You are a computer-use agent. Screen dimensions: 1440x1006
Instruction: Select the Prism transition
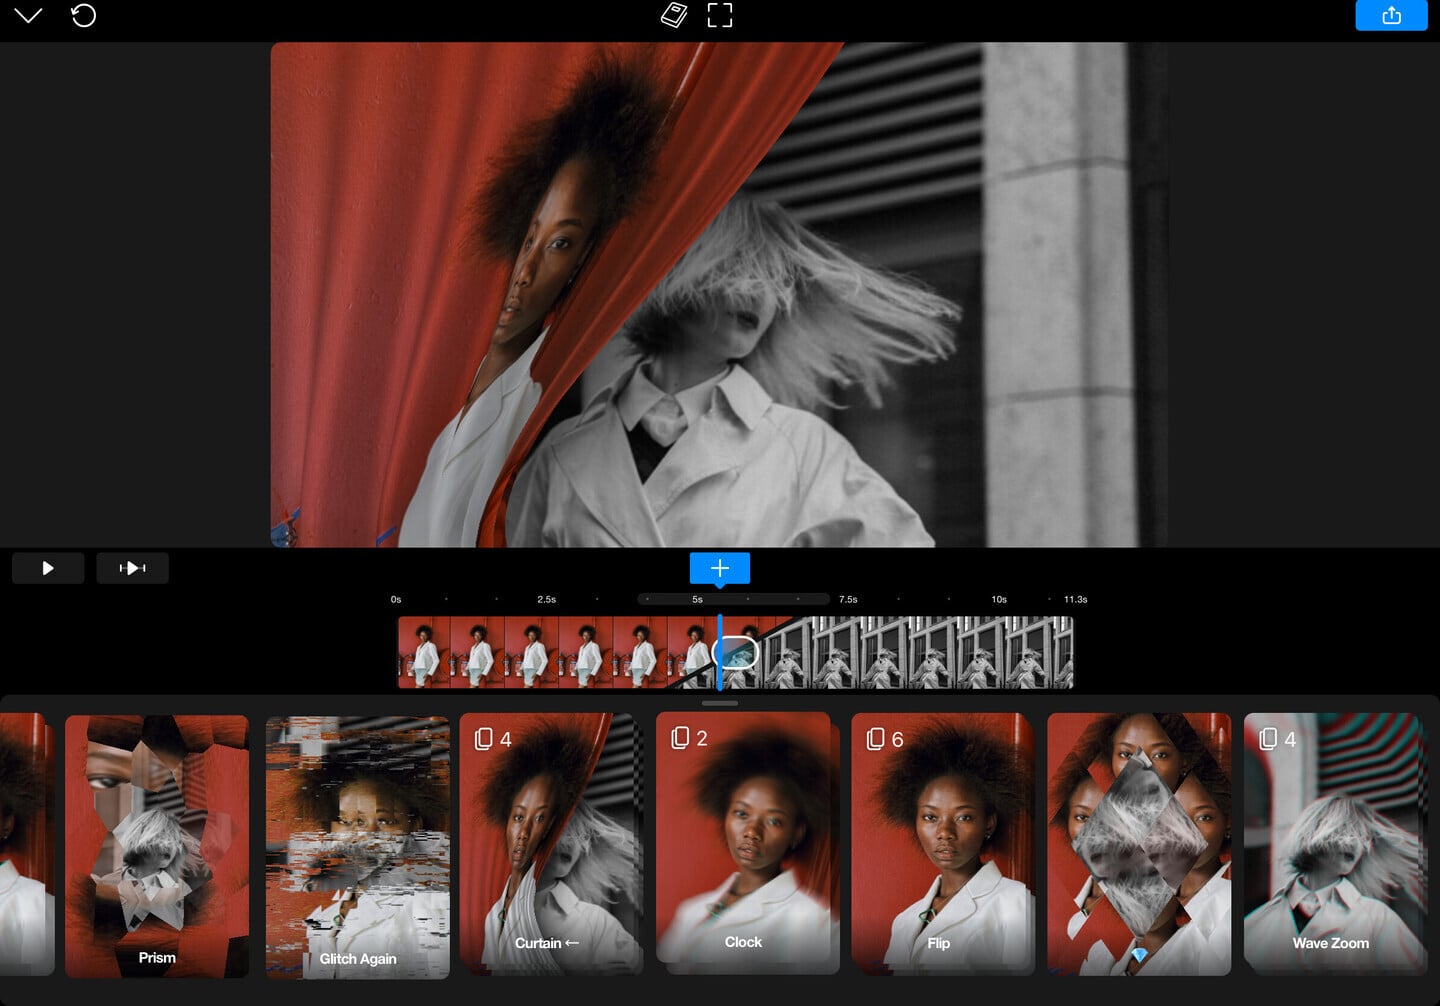[x=157, y=845]
